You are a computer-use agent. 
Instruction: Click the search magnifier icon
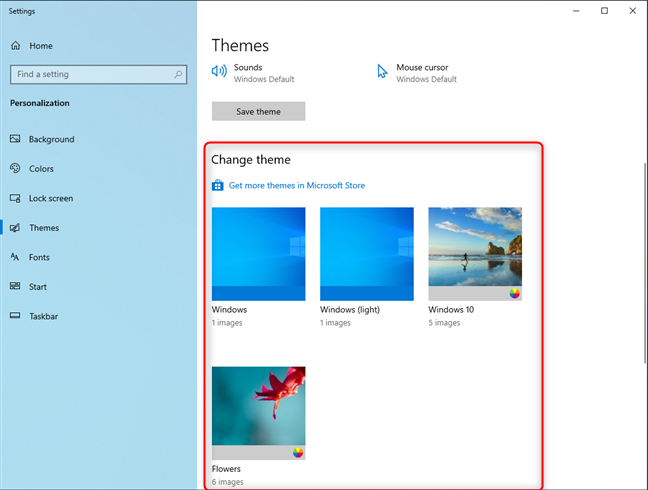tap(178, 74)
